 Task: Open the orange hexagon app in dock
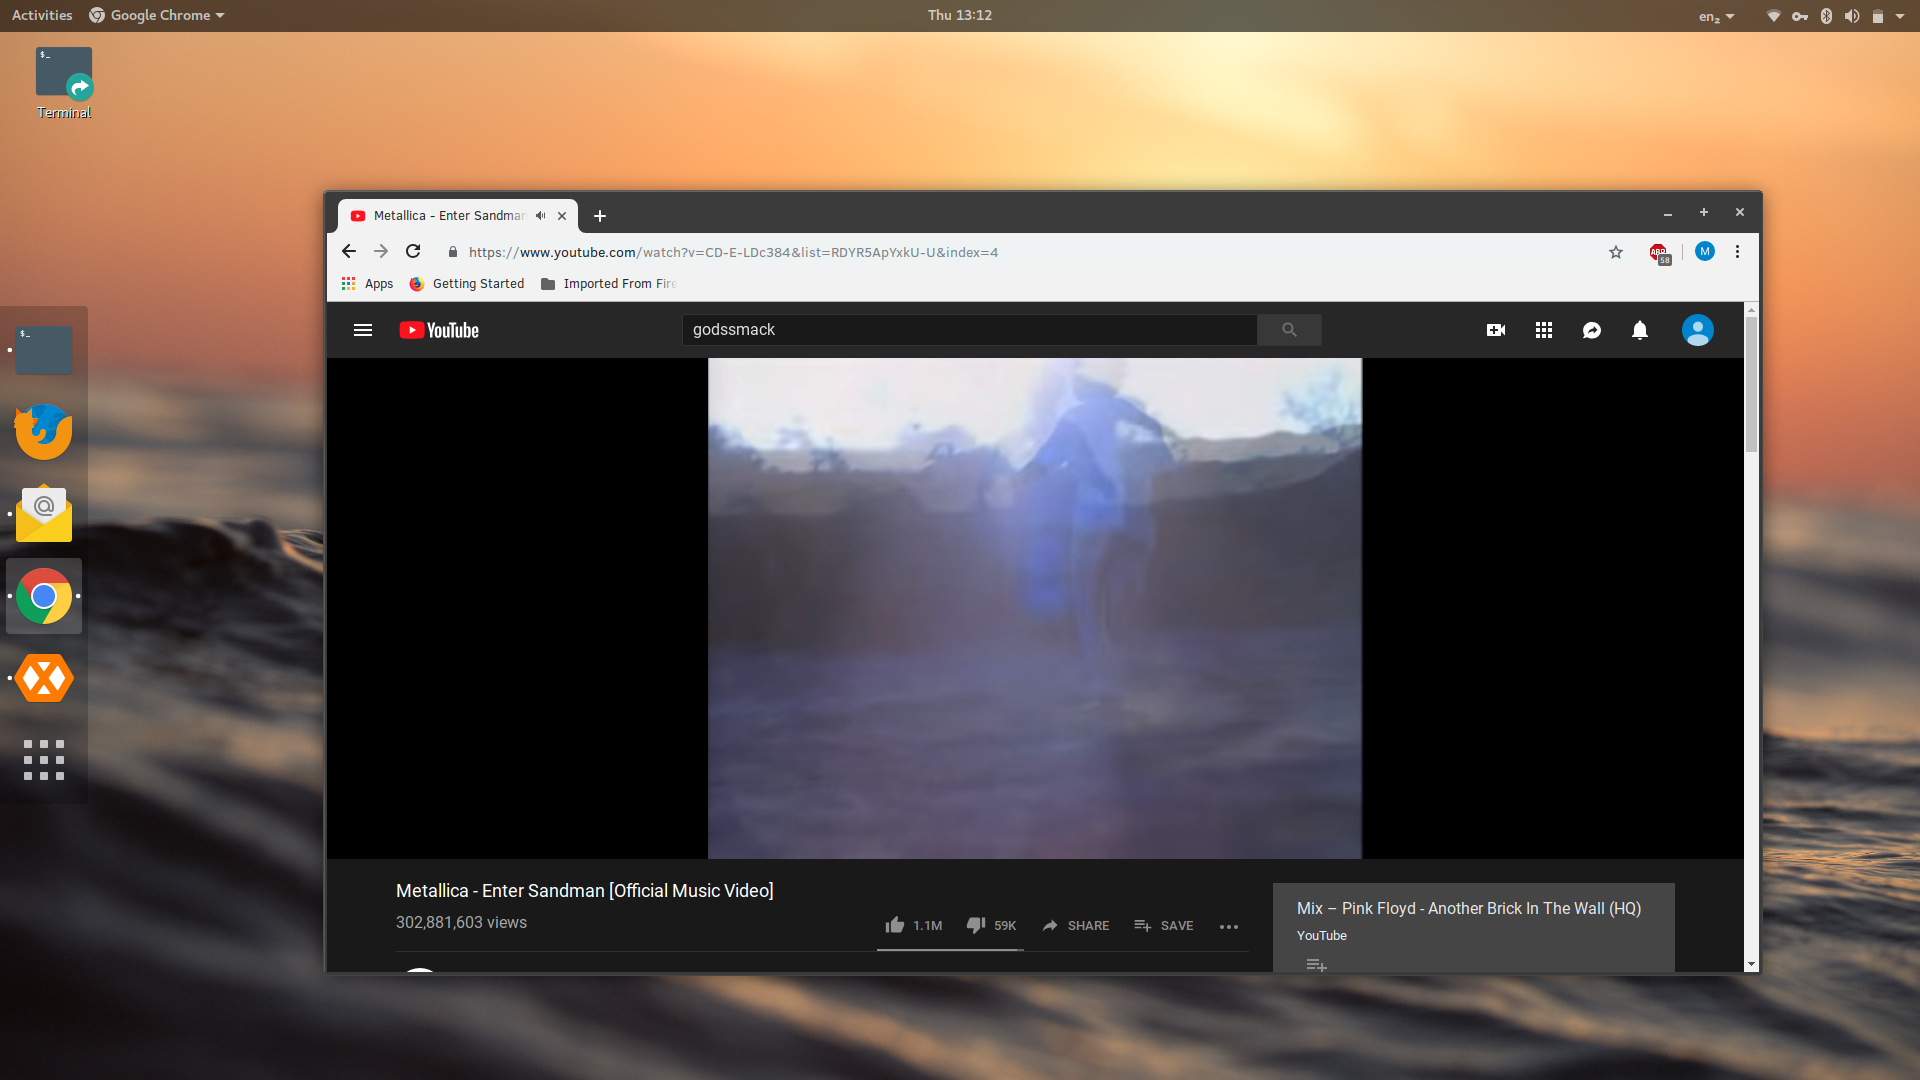click(x=44, y=678)
